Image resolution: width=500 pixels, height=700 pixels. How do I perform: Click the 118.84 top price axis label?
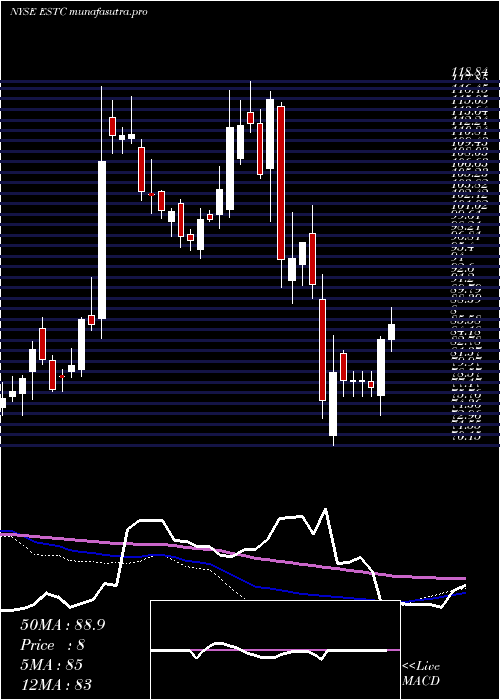click(x=468, y=71)
